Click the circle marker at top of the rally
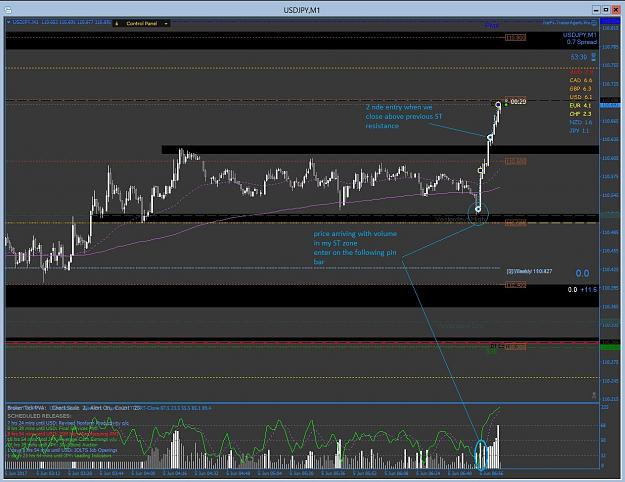 point(498,105)
